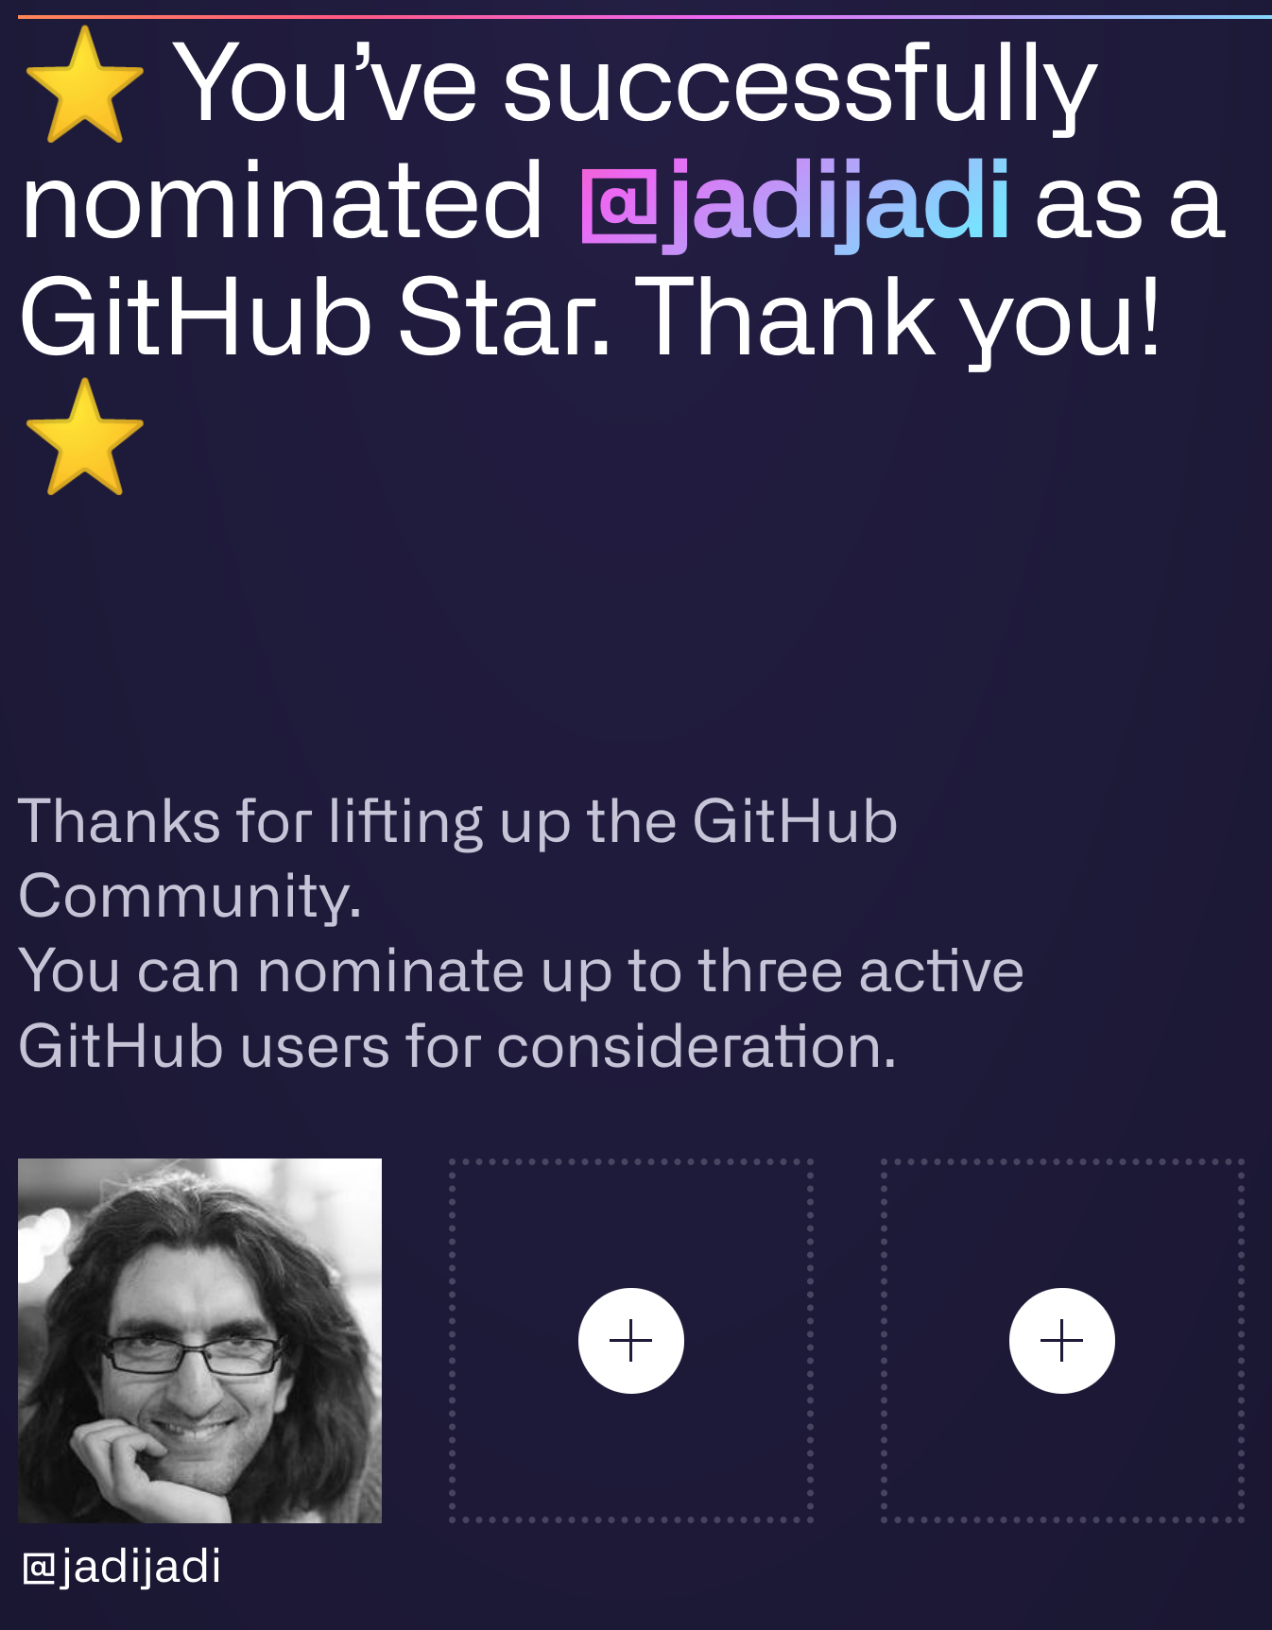Screen dimensions: 1272x1630
Task: Click the "You can nominate up to three active" line
Action: [520, 971]
